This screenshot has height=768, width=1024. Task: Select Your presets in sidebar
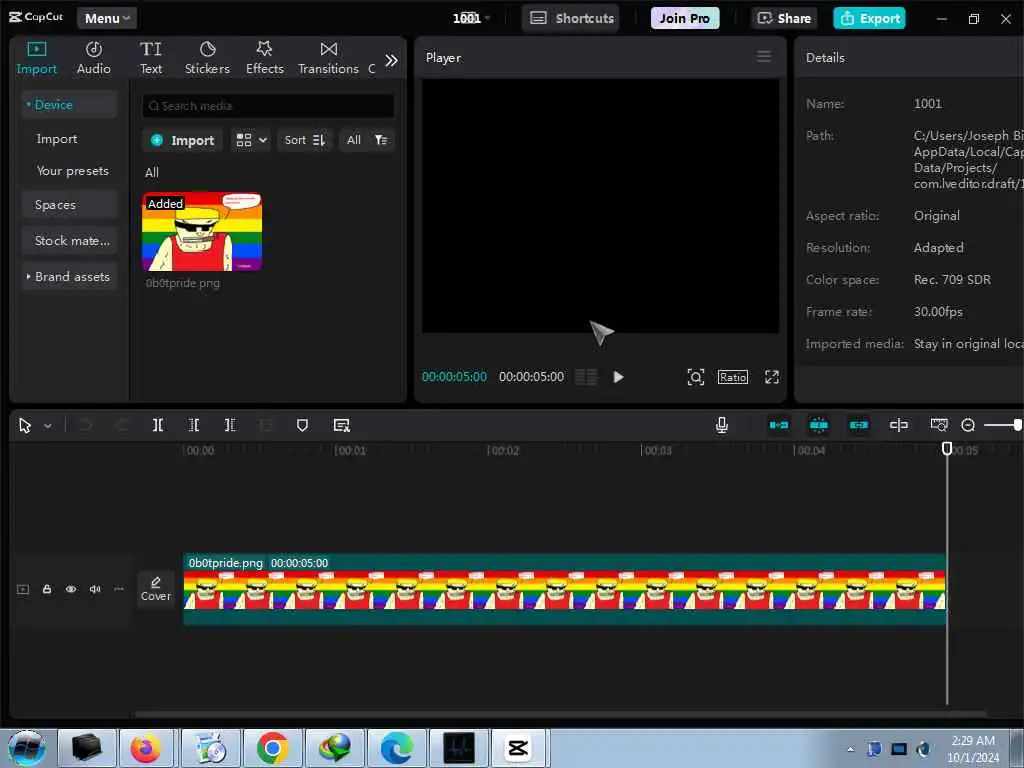[72, 171]
